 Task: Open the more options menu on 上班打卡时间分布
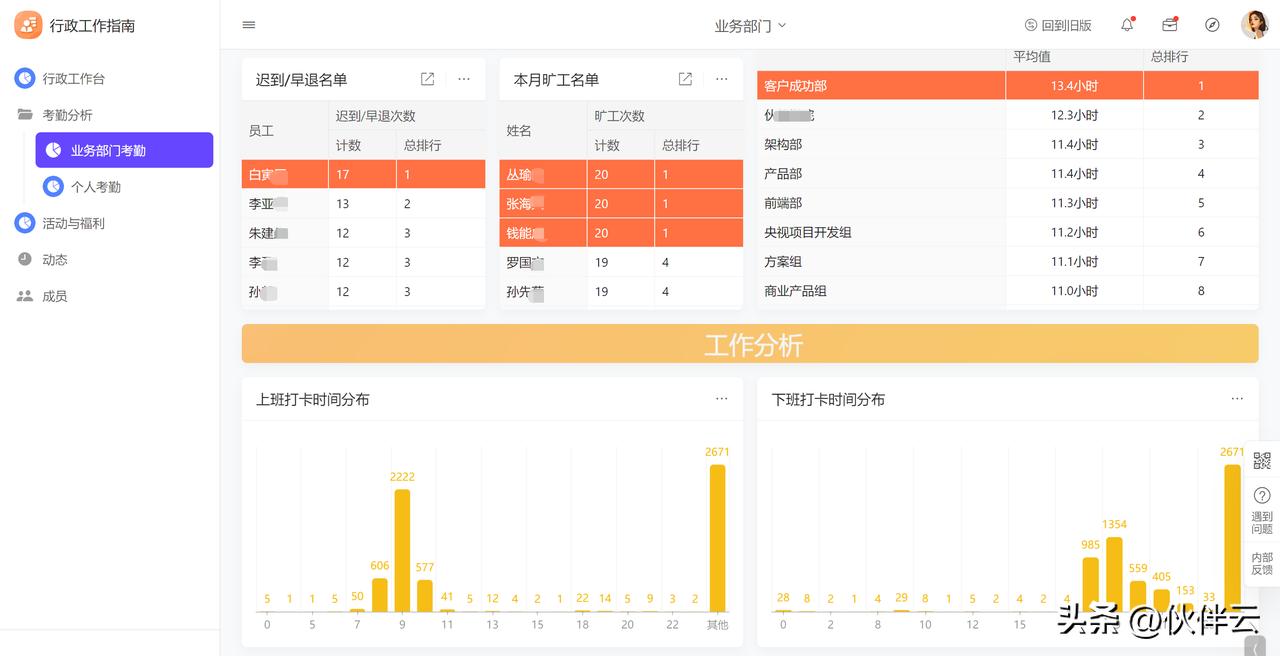(x=722, y=398)
